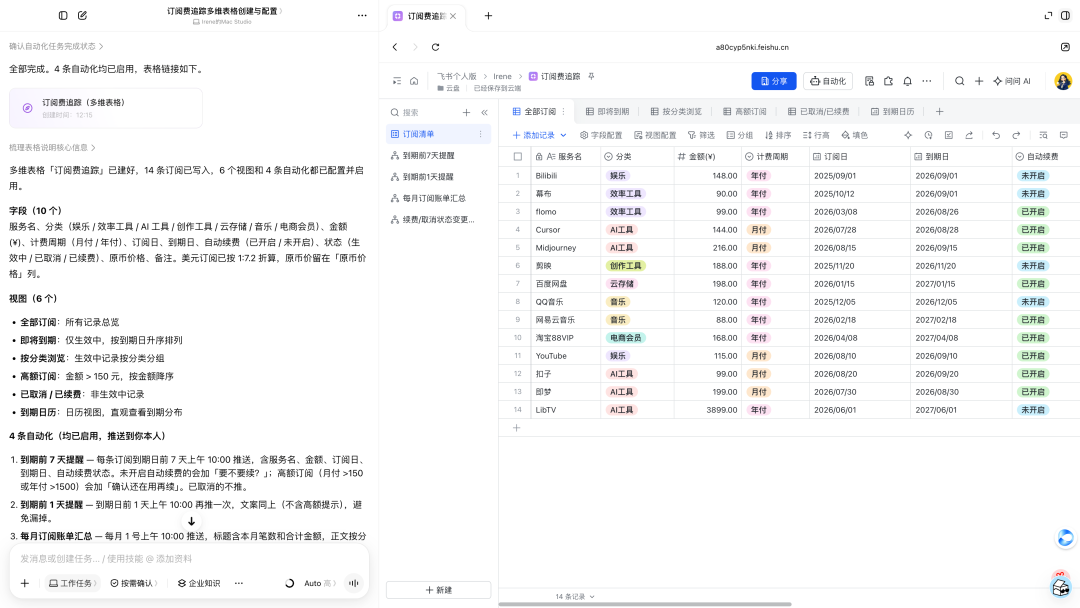Open 排序 sort settings

778,136
